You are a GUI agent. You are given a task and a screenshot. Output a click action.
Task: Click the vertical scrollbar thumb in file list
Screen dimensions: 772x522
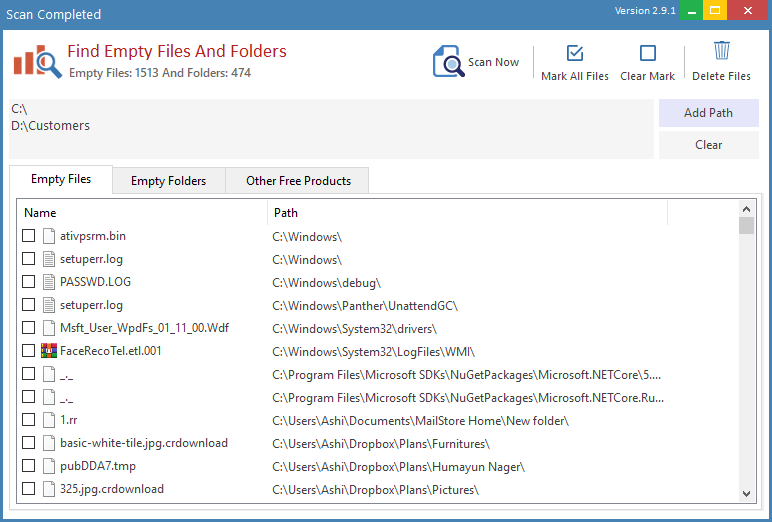pos(746,226)
